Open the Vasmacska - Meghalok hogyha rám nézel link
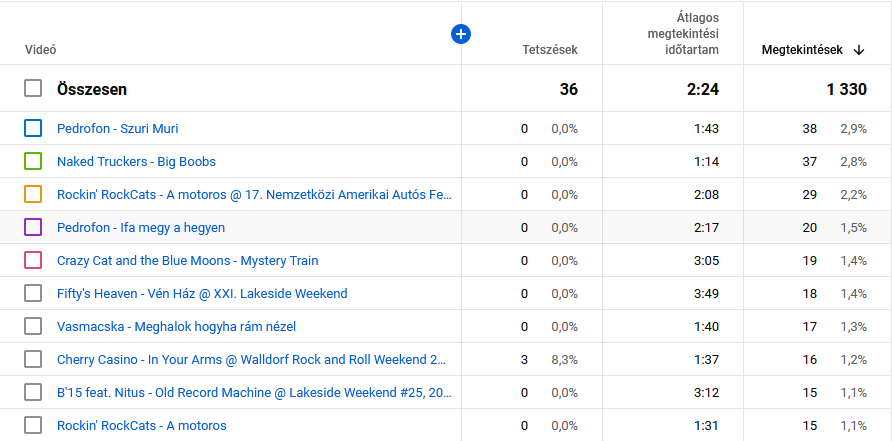The width and height of the screenshot is (892, 441). pyautogui.click(x=176, y=326)
